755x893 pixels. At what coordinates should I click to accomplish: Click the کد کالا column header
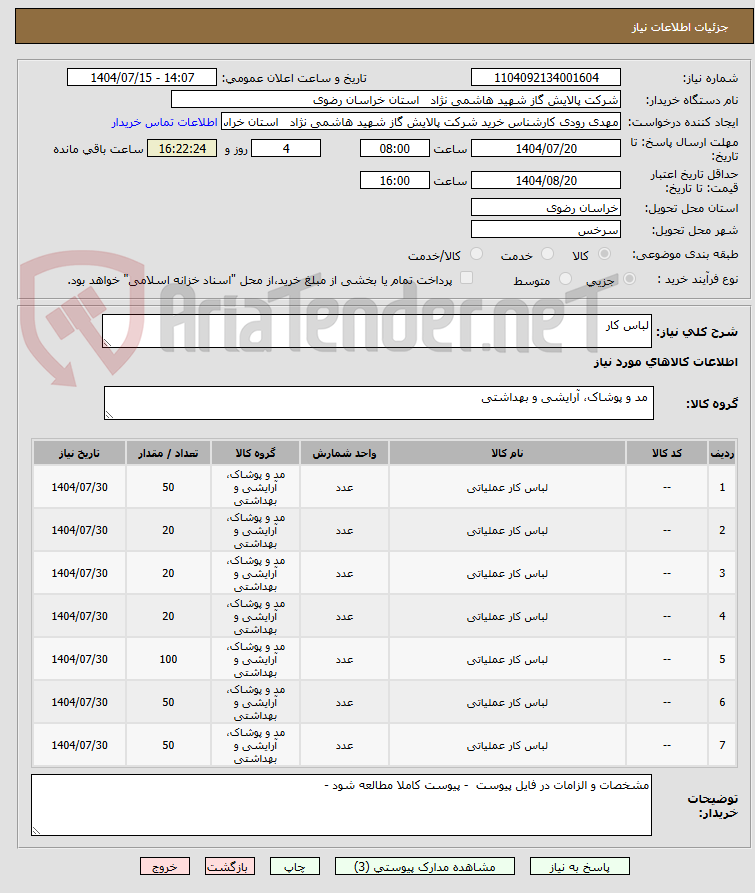click(667, 453)
